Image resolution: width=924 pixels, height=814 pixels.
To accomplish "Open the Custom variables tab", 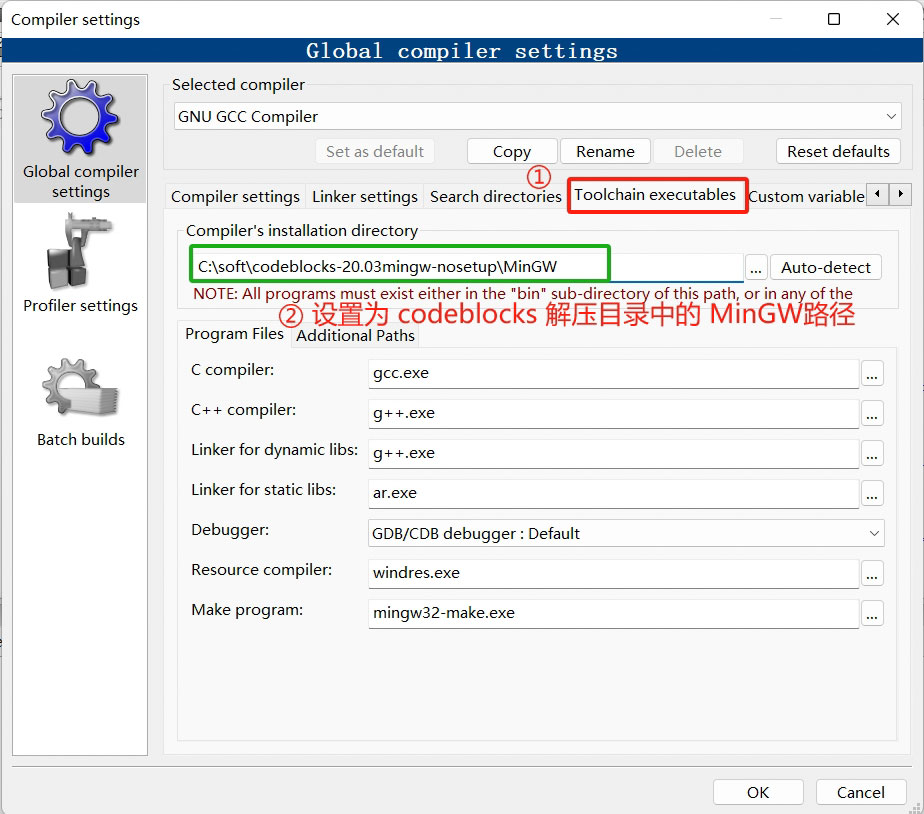I will coord(806,196).
